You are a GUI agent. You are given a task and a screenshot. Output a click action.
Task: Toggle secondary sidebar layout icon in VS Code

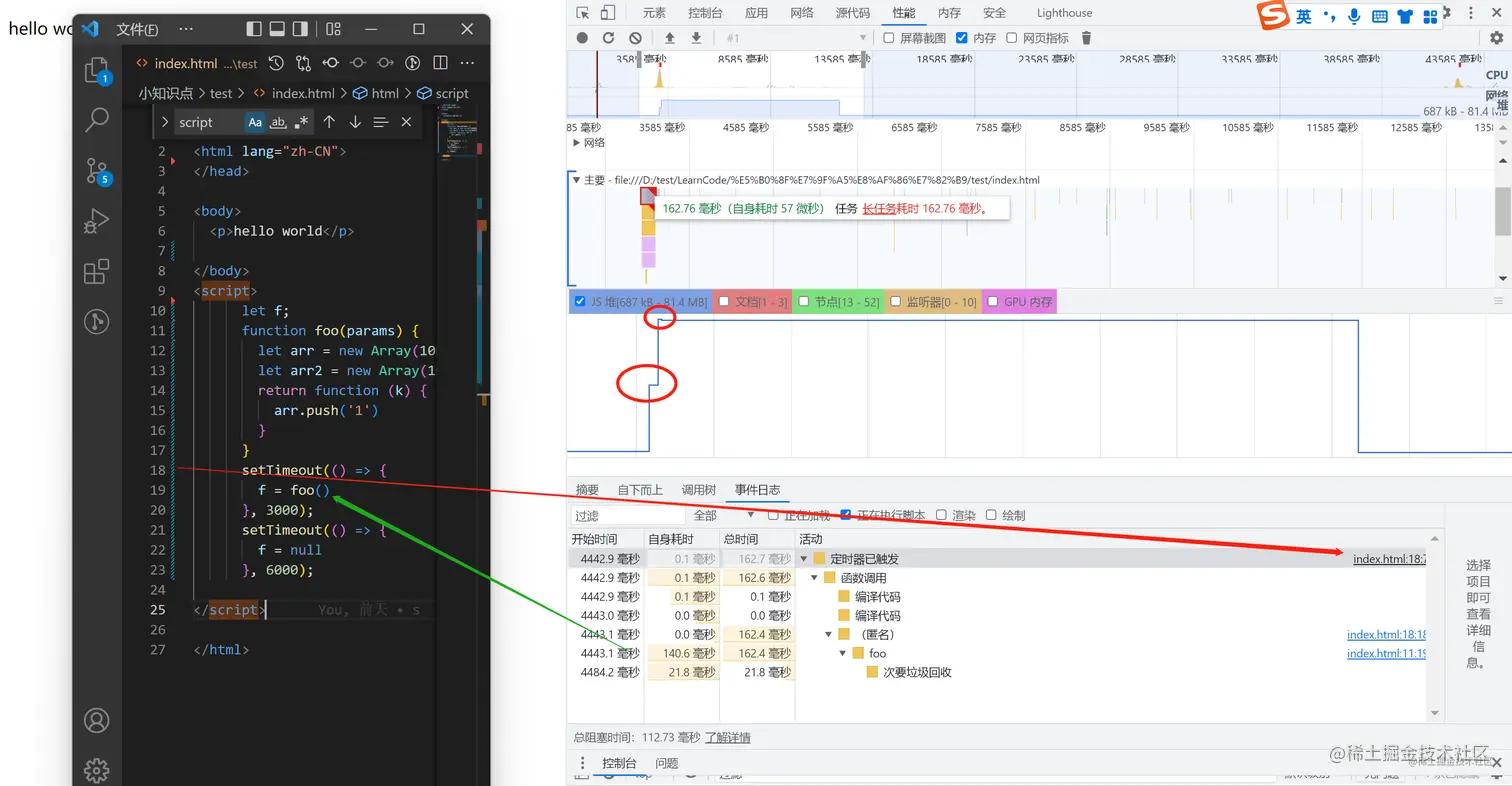[301, 29]
